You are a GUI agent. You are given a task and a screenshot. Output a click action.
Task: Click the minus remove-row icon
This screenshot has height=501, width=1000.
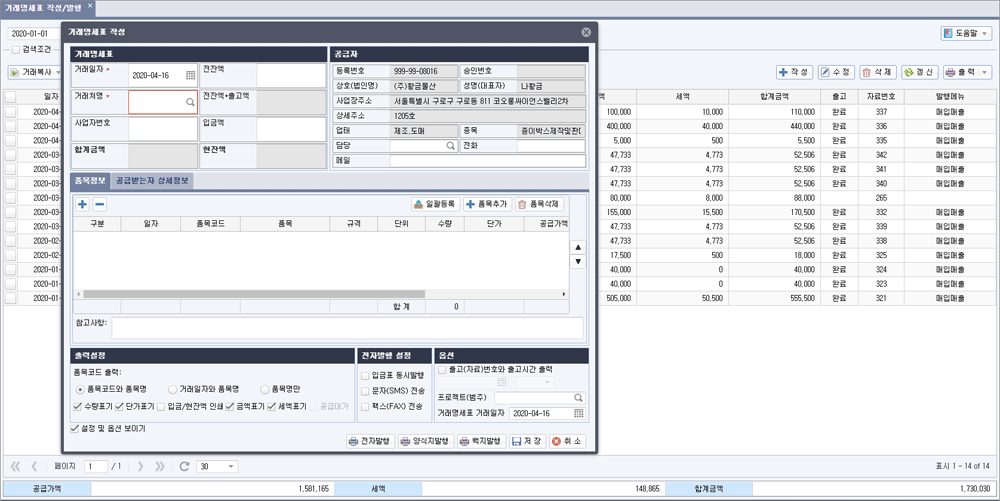99,205
